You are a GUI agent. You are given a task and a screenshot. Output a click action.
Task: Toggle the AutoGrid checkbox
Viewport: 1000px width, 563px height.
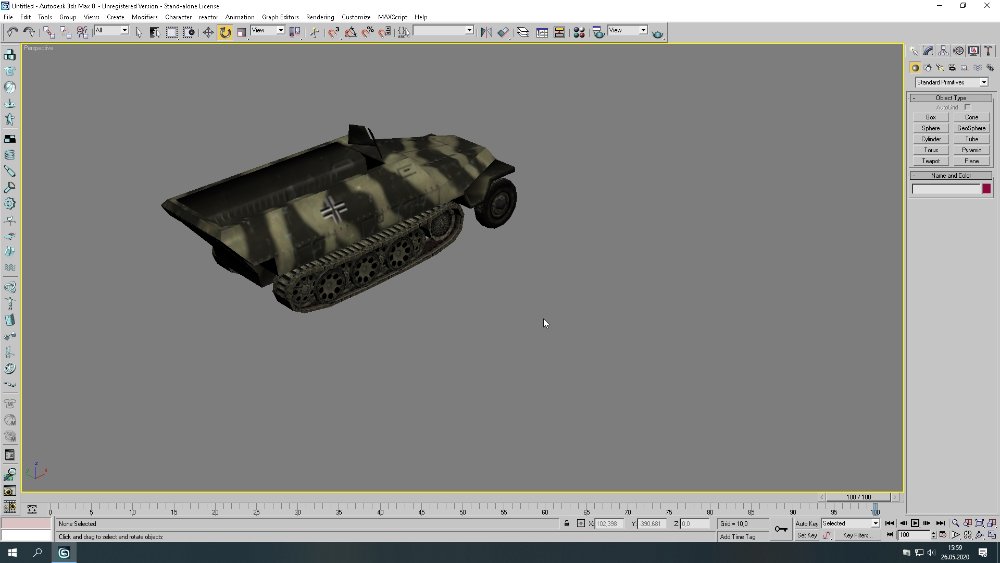[x=967, y=107]
